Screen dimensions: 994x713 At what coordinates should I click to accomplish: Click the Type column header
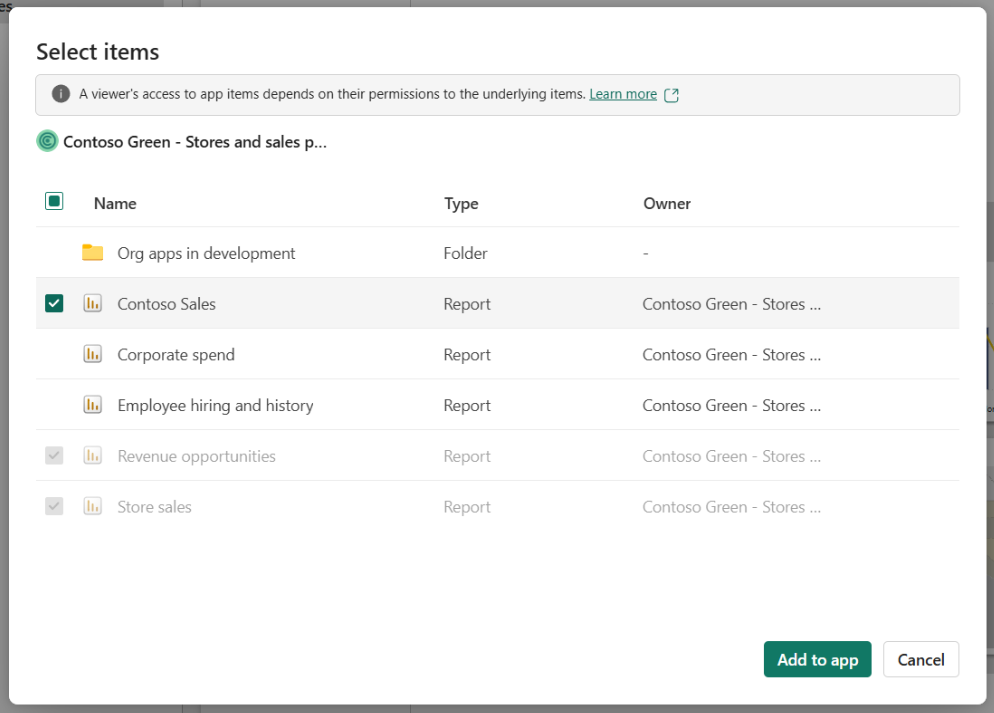coord(461,203)
